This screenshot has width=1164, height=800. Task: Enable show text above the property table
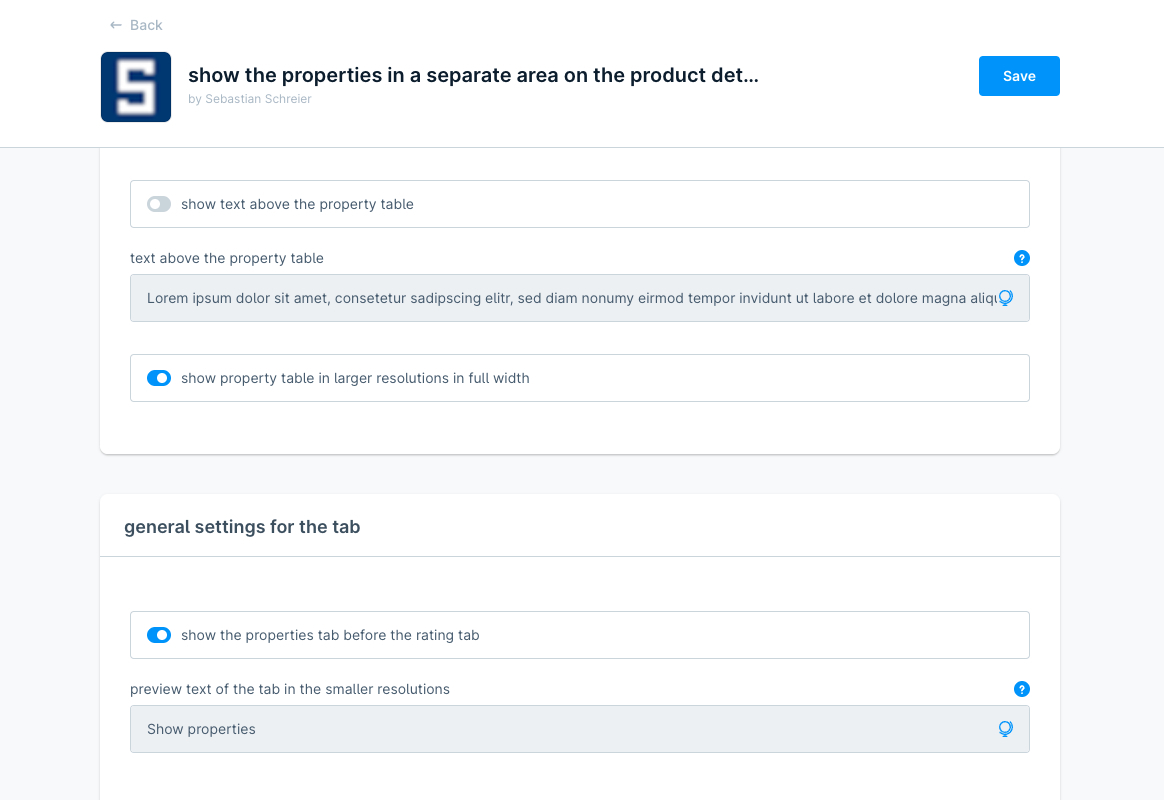click(159, 204)
